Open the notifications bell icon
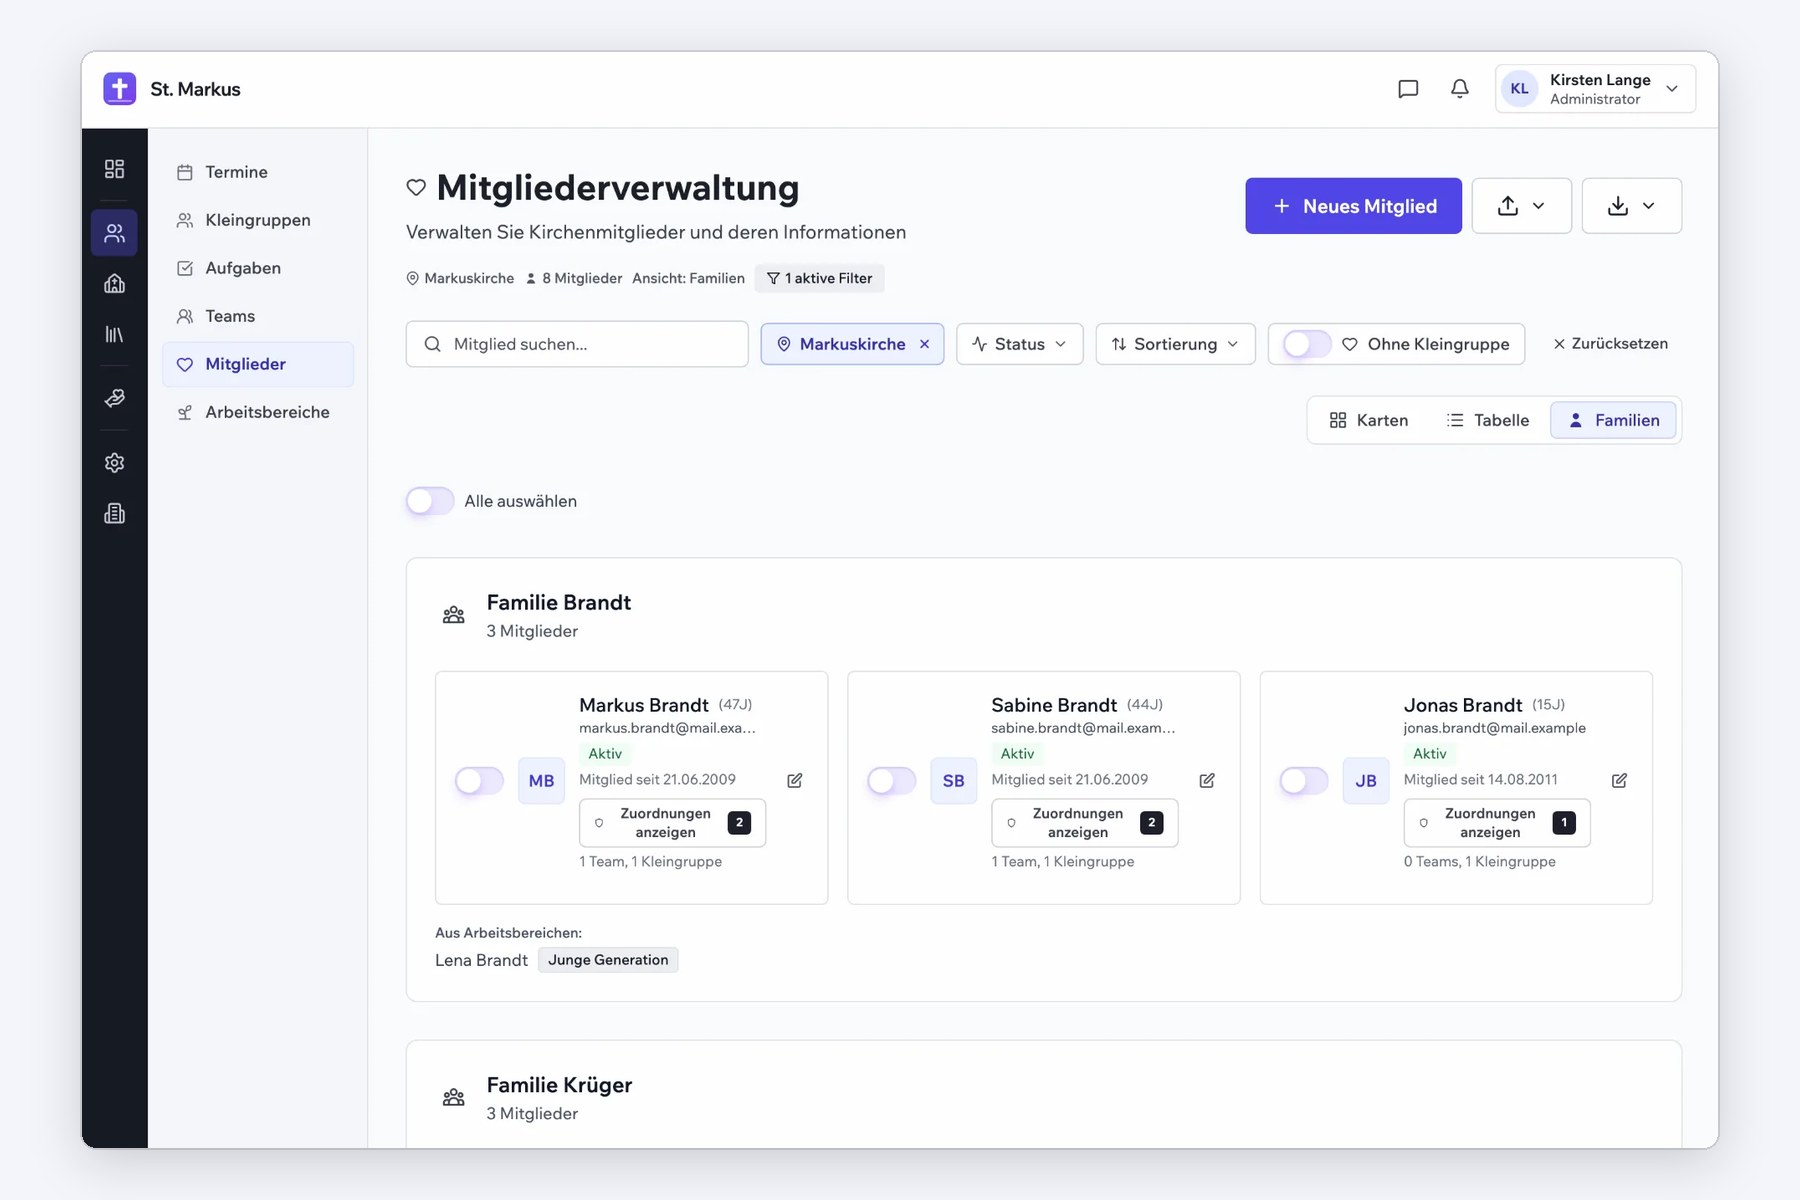This screenshot has height=1200, width=1800. click(1460, 89)
